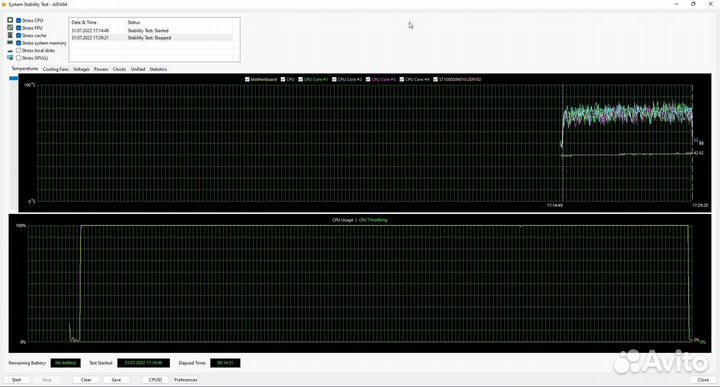Uncheck the Stress system memory checkbox
The height and width of the screenshot is (387, 720).
(x=19, y=43)
